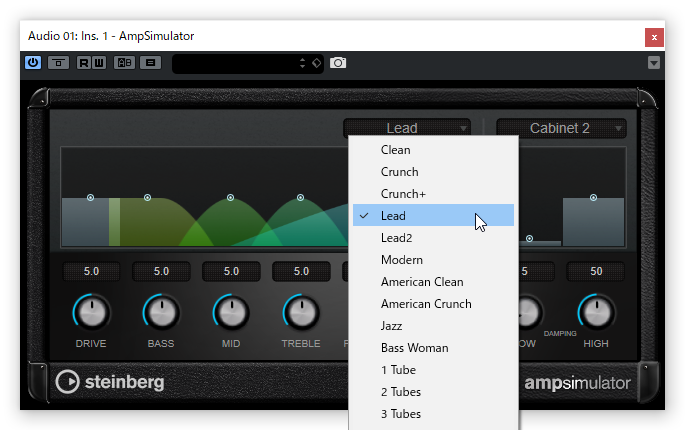Open the Cabinet 2 selector dropdown
Image resolution: width=685 pixels, height=430 pixels.
tap(561, 128)
